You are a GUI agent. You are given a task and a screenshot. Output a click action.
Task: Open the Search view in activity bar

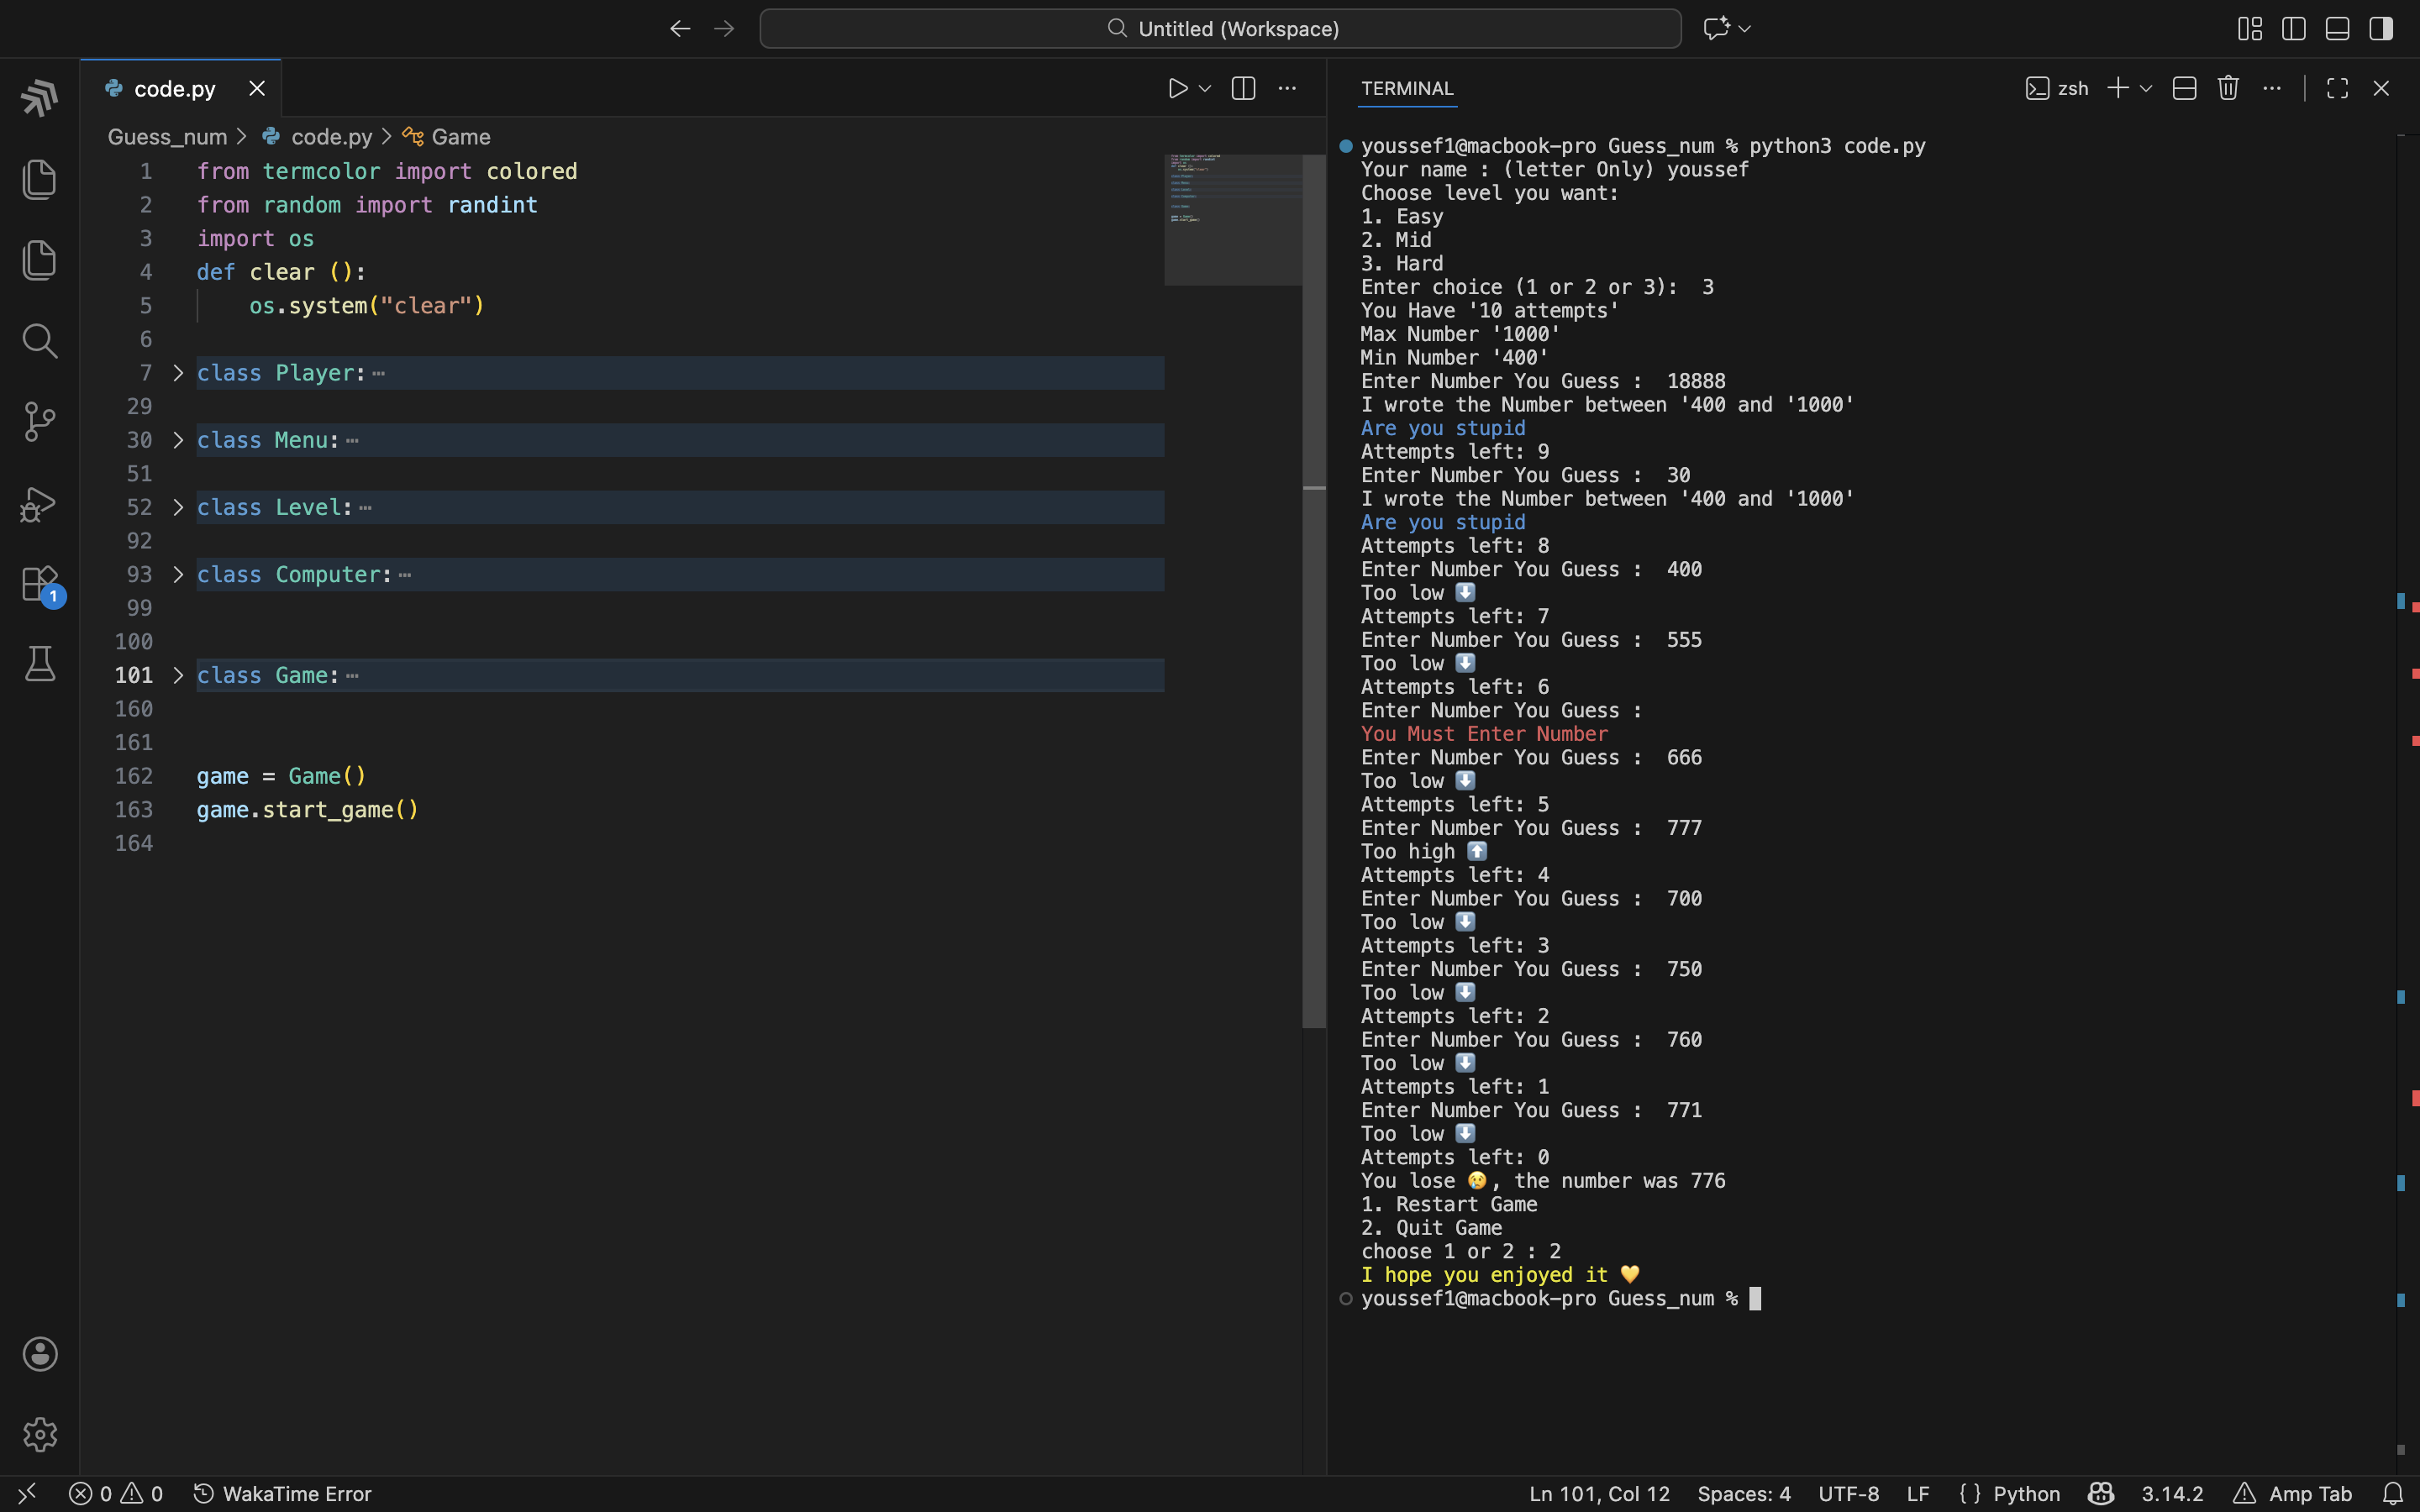(x=39, y=341)
